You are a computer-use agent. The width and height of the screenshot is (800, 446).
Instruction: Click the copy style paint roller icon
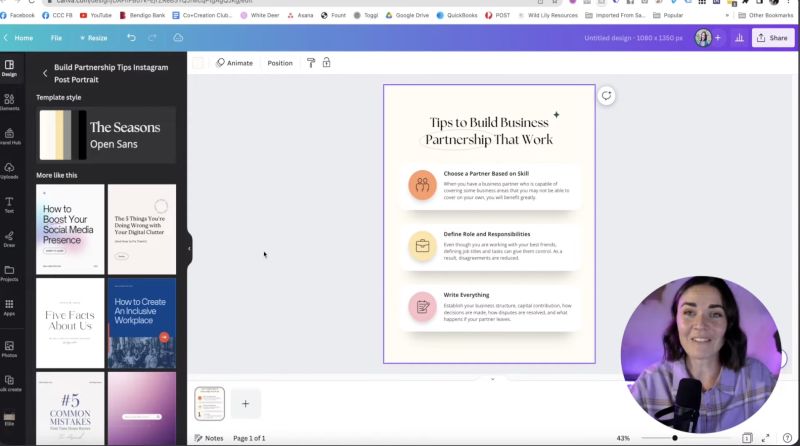click(311, 63)
